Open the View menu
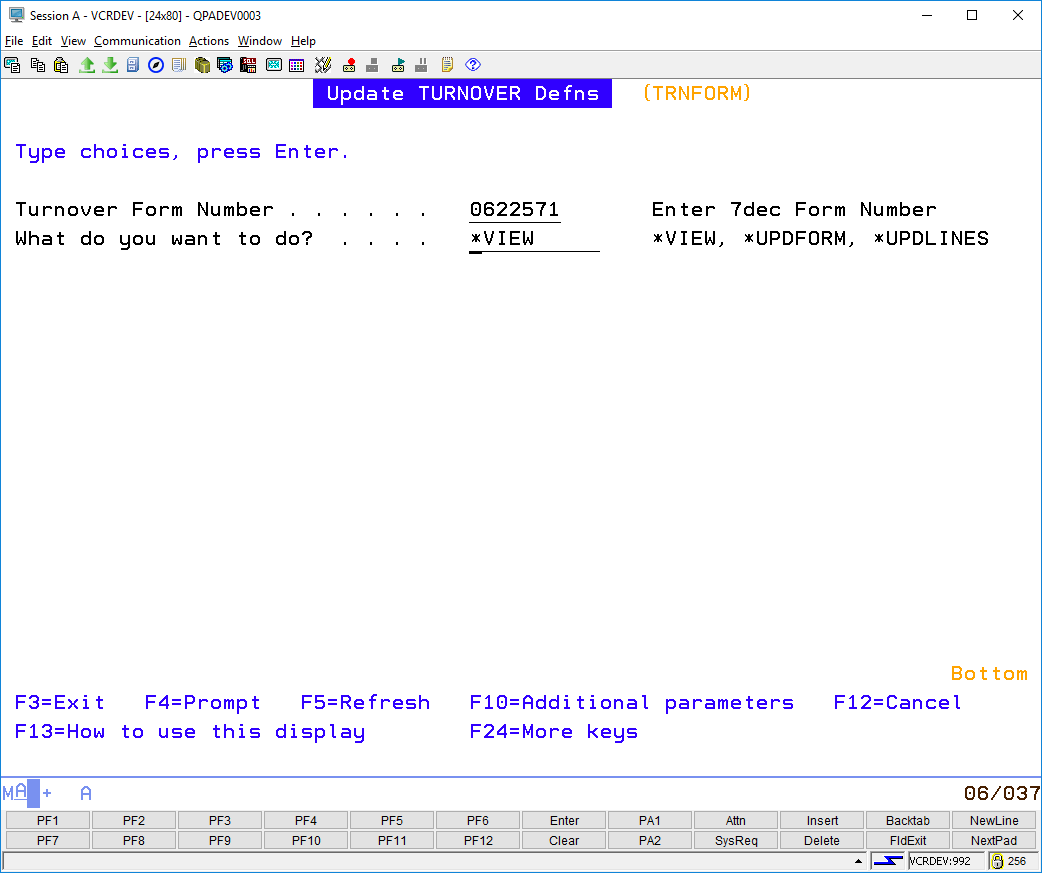Screen dimensions: 1042x873 tap(73, 41)
